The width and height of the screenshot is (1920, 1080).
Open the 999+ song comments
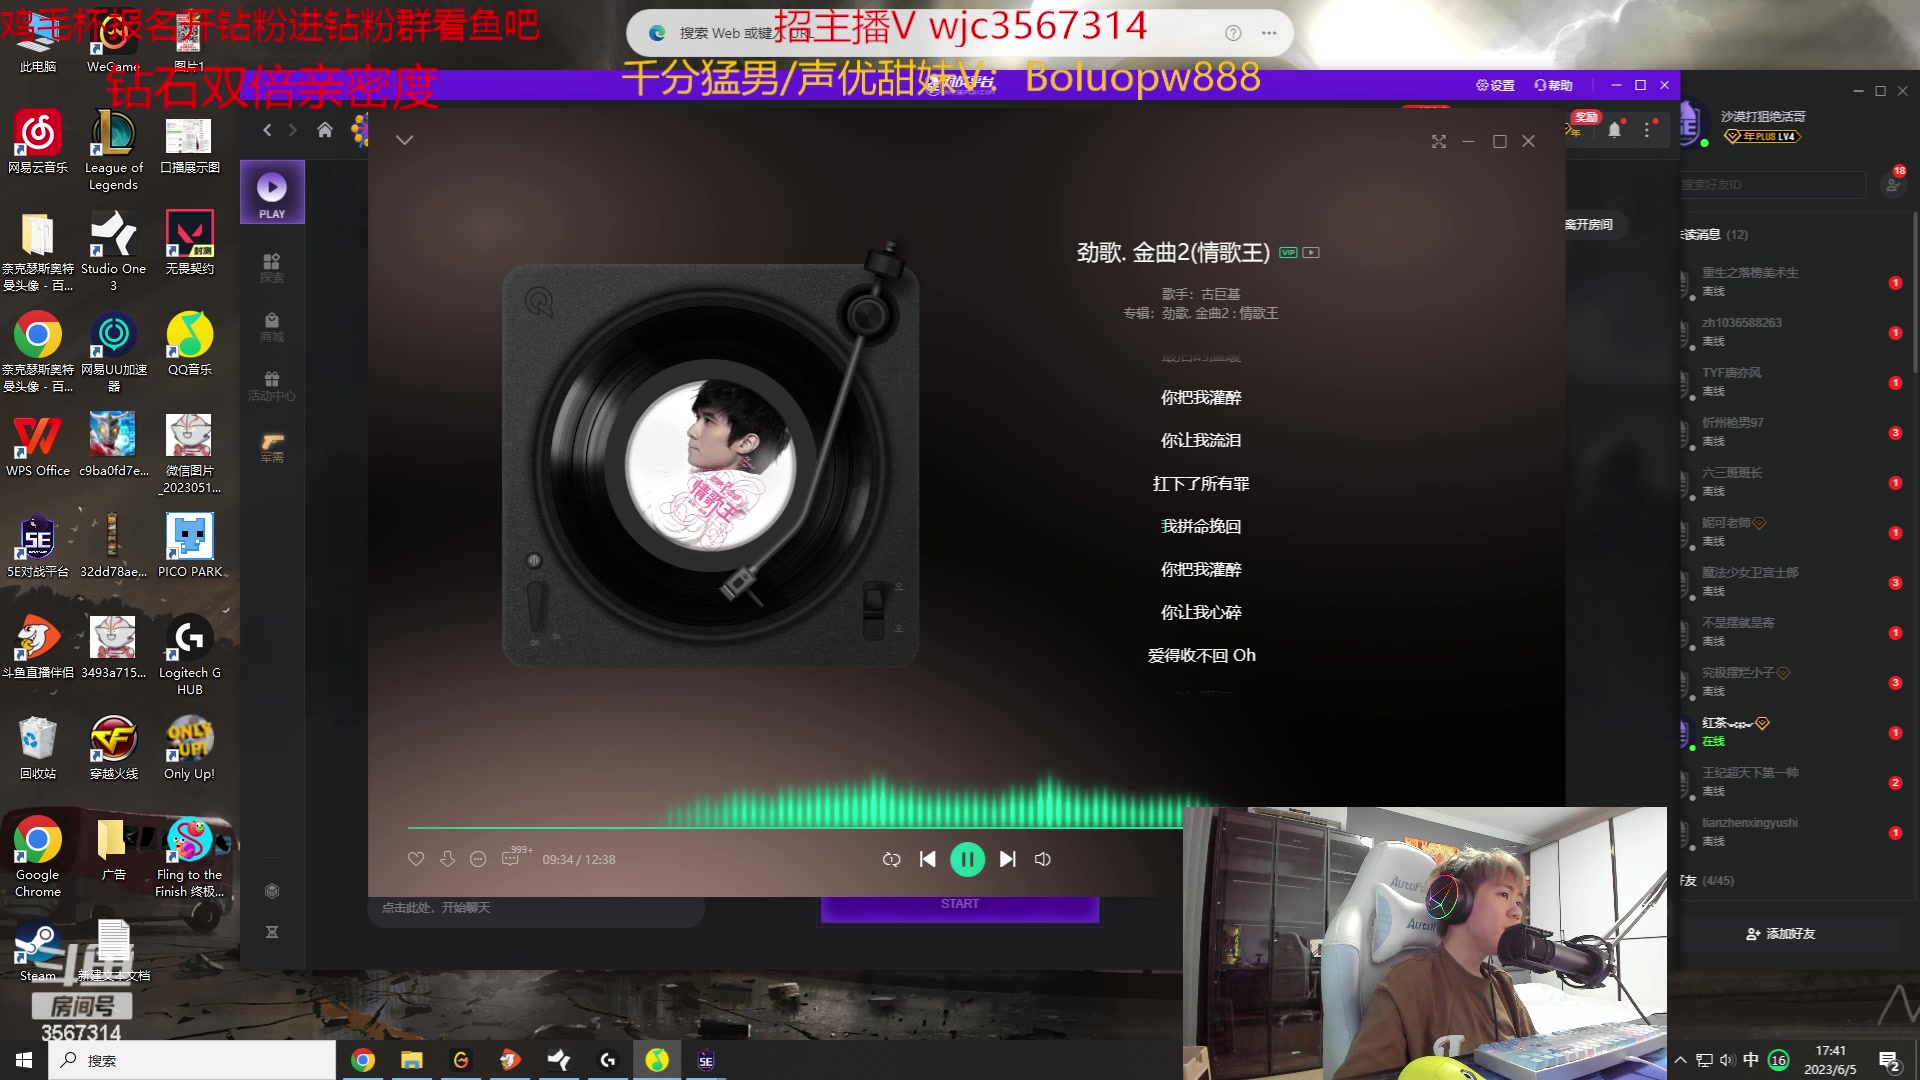click(514, 856)
